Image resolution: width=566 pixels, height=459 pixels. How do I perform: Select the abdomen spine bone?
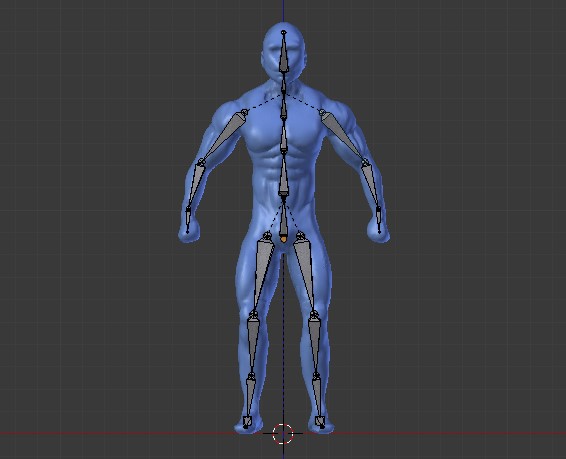(x=284, y=176)
